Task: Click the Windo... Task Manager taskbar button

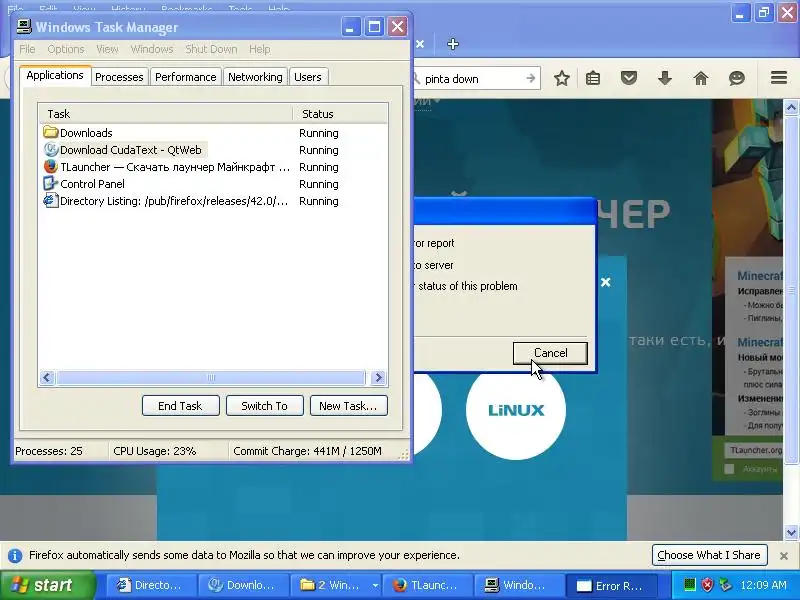Action: point(519,585)
